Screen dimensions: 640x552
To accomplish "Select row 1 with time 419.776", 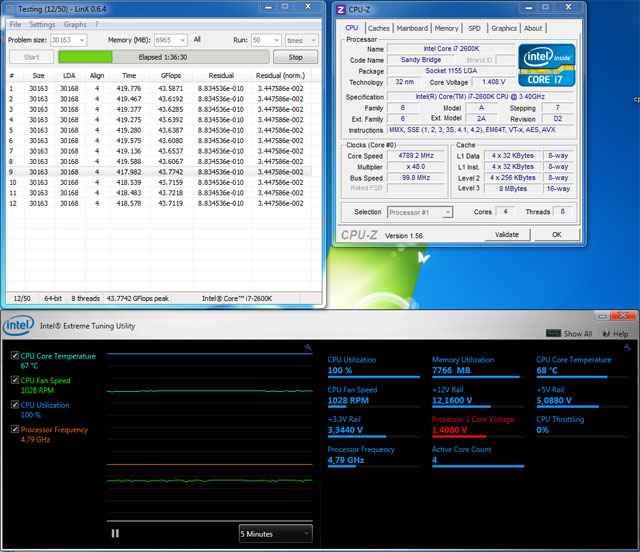I will click(x=159, y=89).
